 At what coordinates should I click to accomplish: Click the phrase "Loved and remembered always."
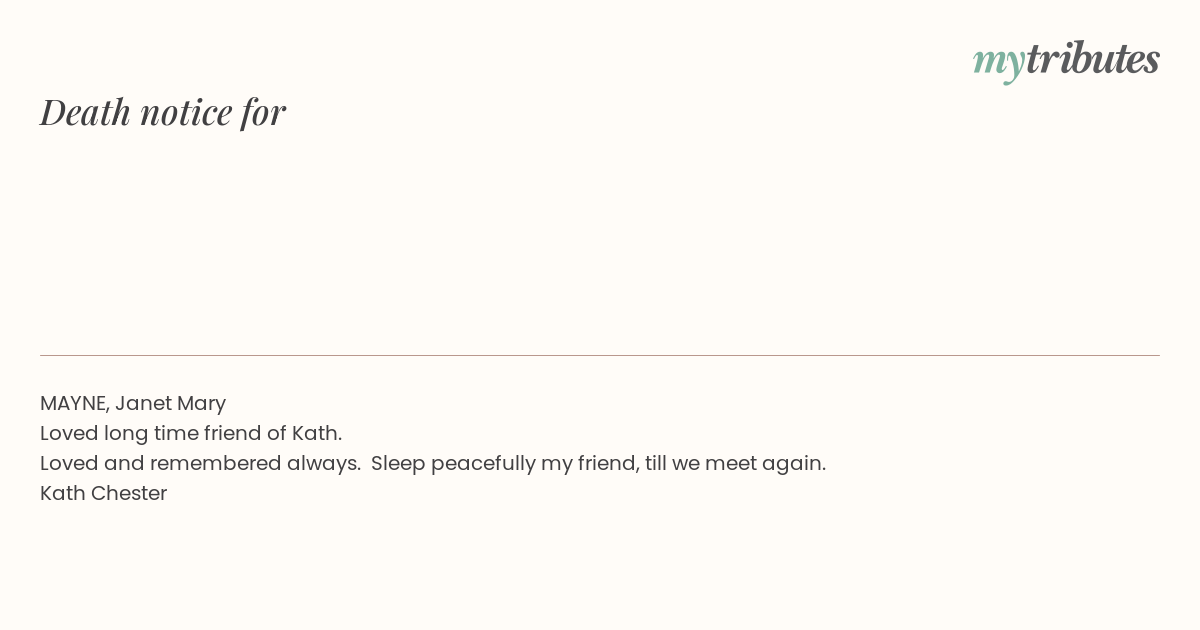click(200, 463)
